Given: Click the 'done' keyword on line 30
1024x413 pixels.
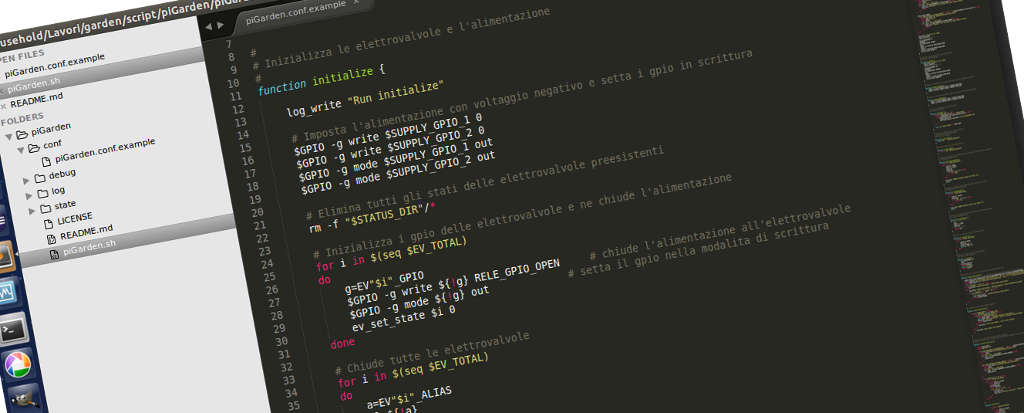Looking at the screenshot, I should 343,342.
